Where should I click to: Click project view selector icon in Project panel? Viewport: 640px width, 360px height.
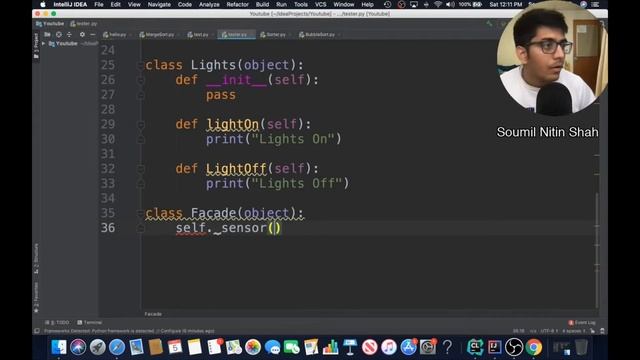tap(47, 35)
